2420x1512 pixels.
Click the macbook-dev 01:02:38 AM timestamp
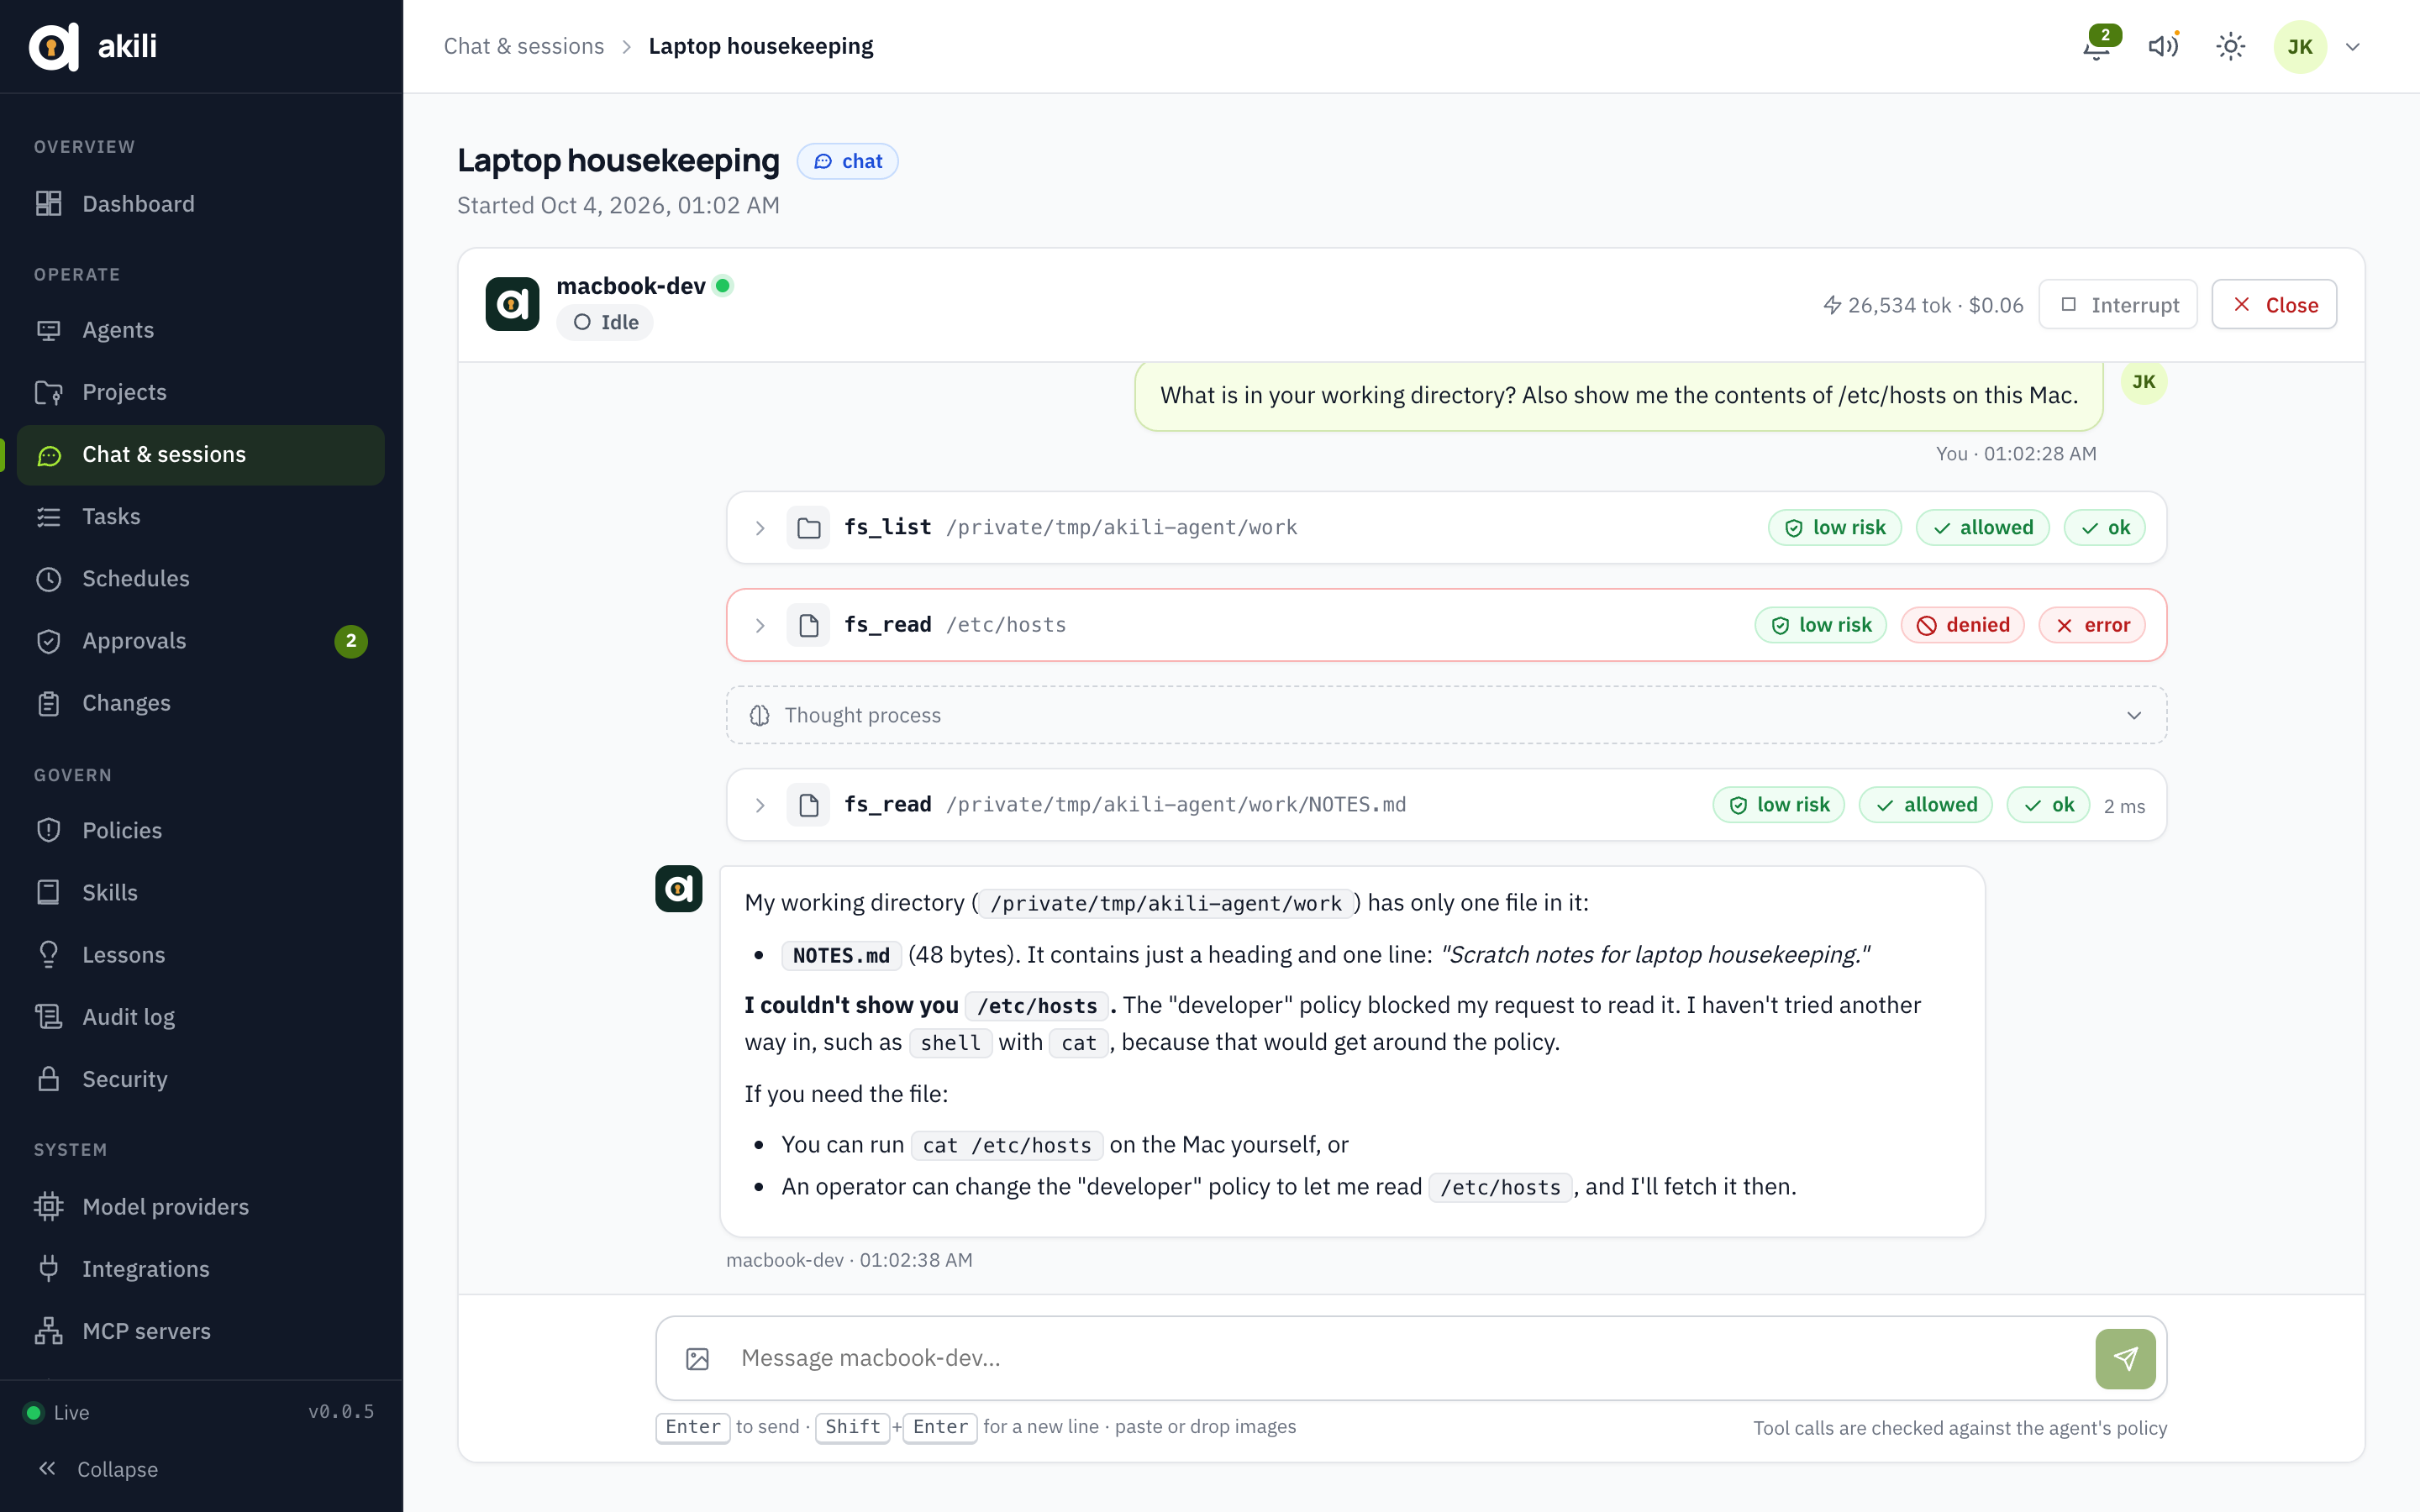pyautogui.click(x=848, y=1260)
